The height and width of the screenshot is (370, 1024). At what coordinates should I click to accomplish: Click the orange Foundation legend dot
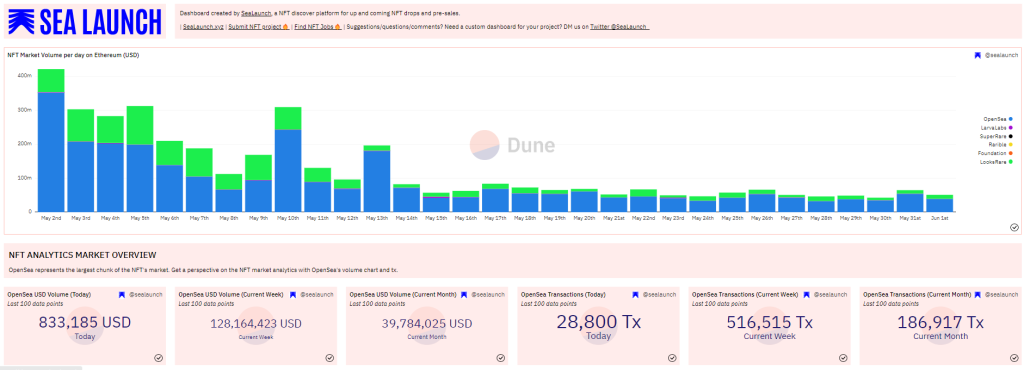(1011, 153)
